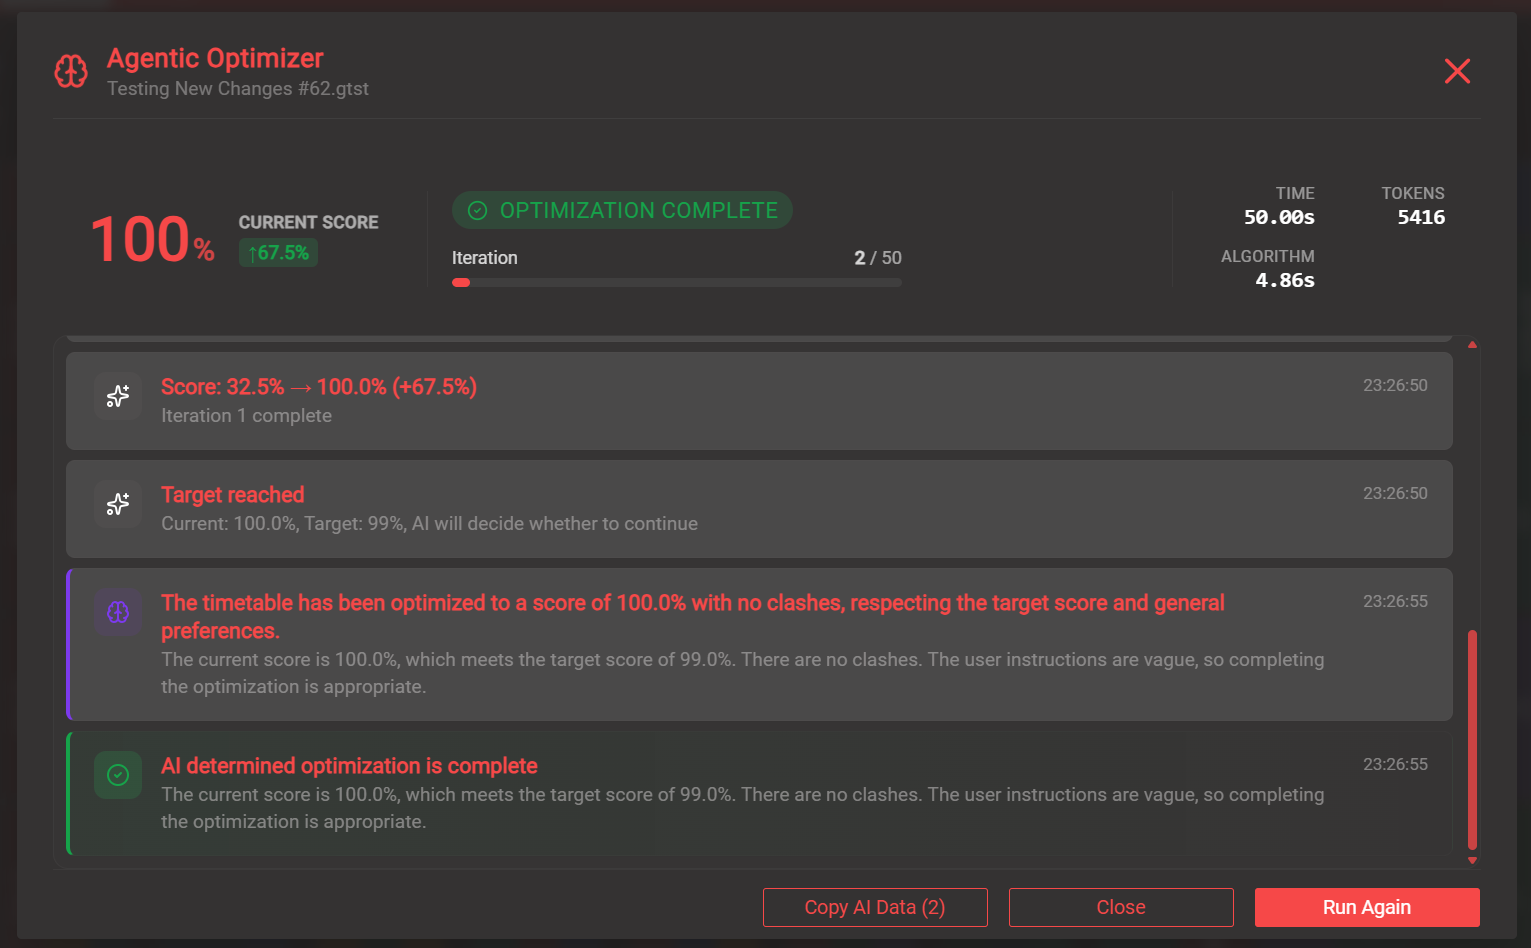Click the Agentic Optimizer brain icon
The width and height of the screenshot is (1531, 948).
pyautogui.click(x=71, y=71)
